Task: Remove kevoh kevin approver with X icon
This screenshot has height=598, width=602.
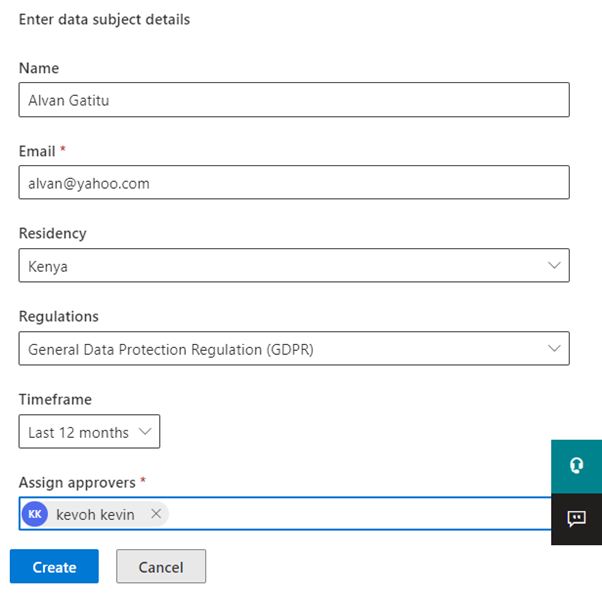Action: (156, 513)
